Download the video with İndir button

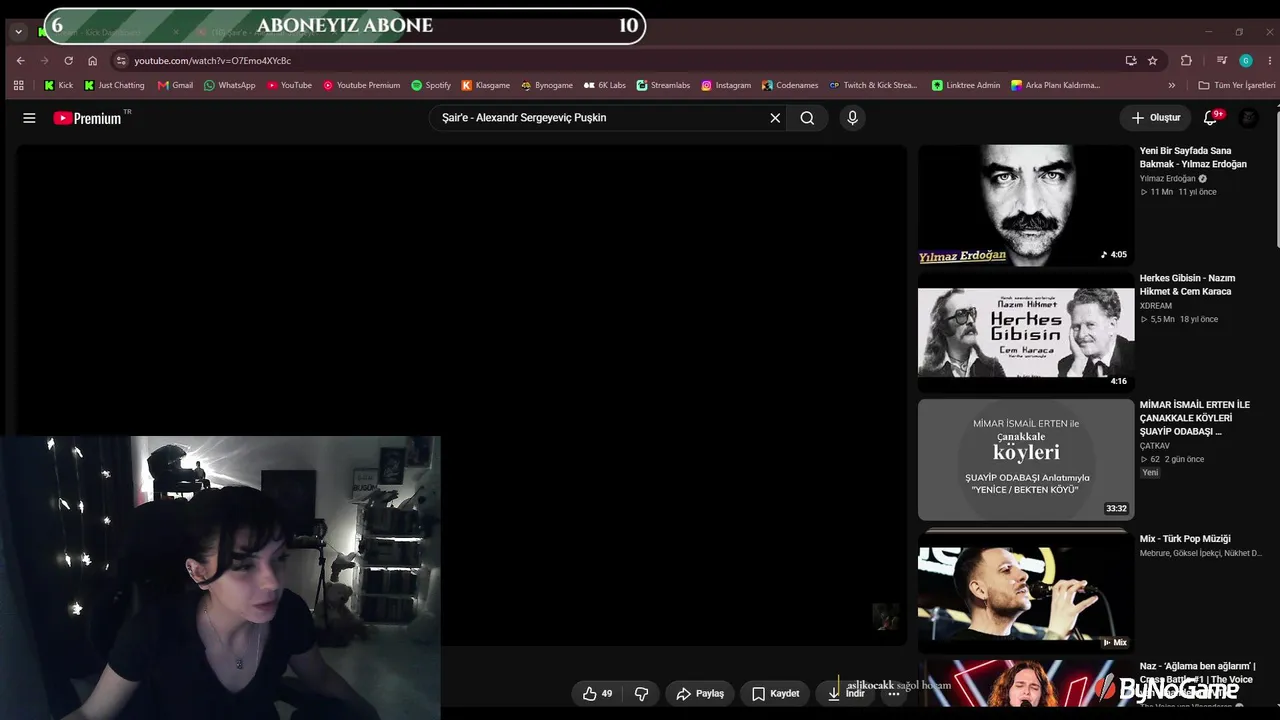pos(846,693)
